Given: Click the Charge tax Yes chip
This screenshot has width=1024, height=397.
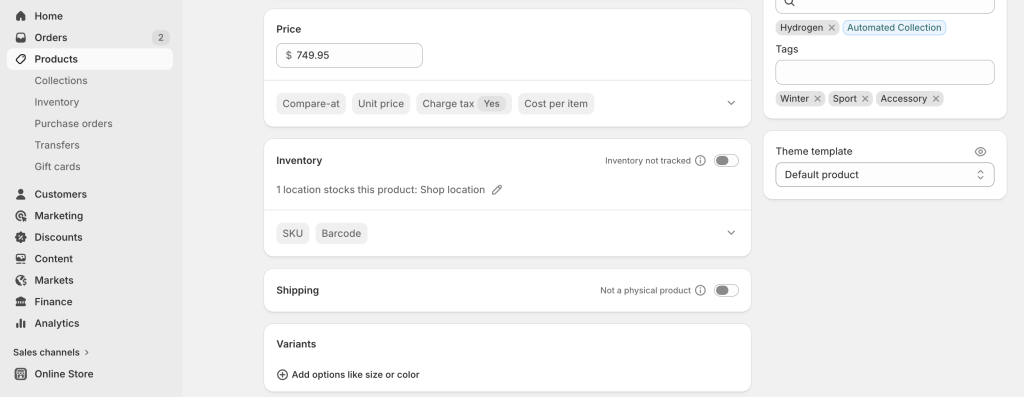Looking at the screenshot, I should (x=464, y=103).
